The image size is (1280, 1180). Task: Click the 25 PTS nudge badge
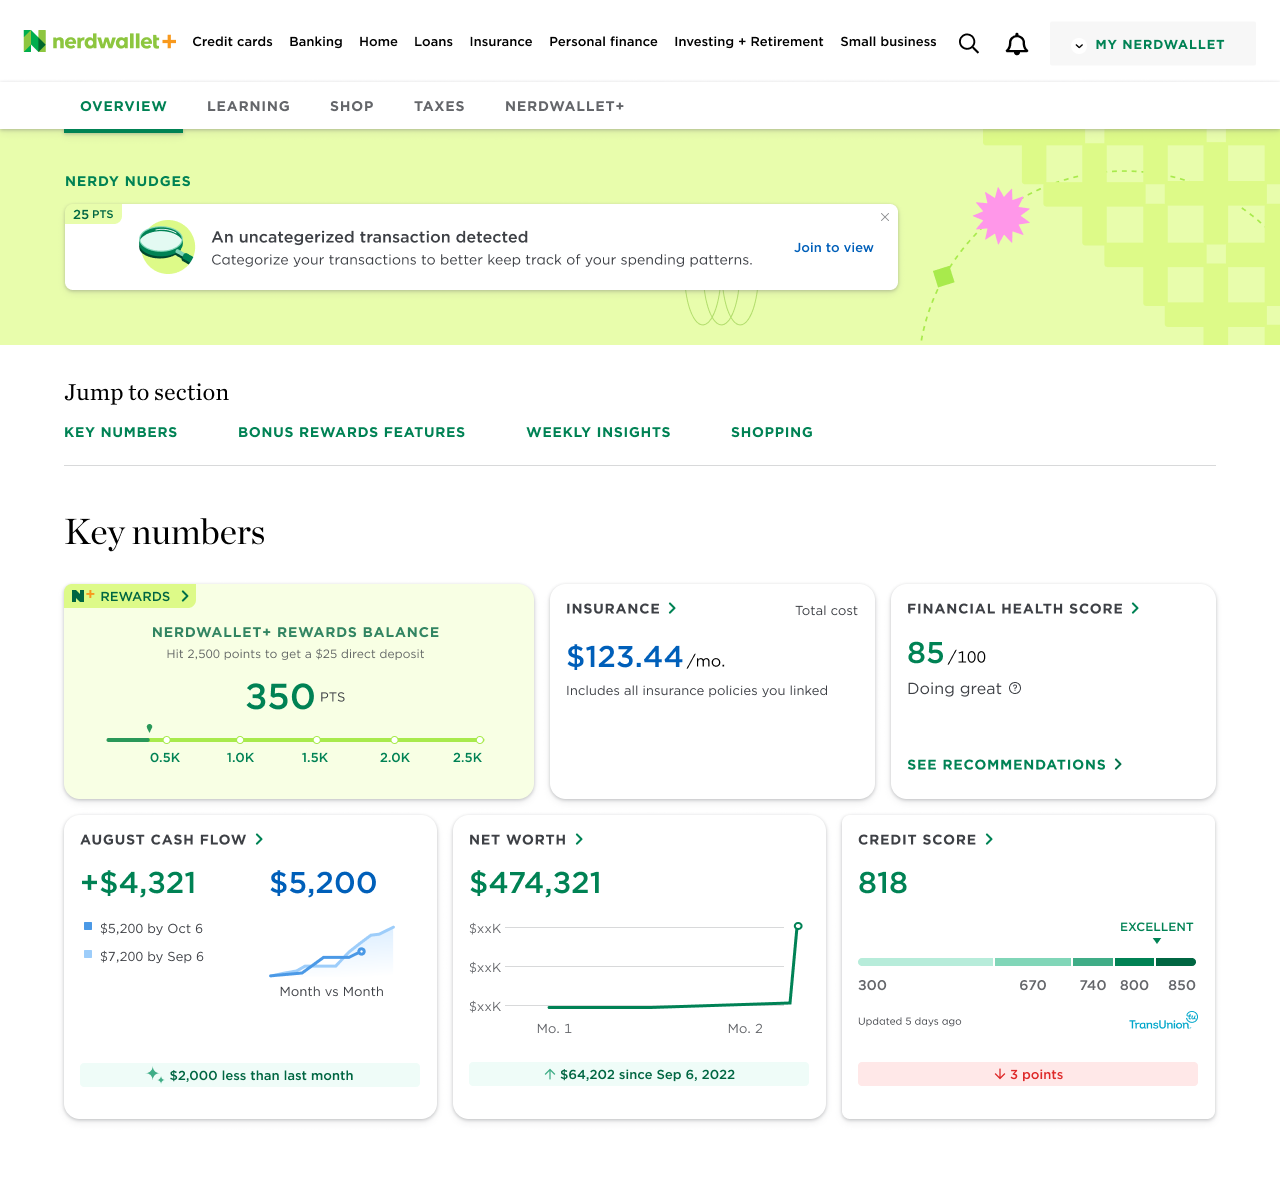93,214
